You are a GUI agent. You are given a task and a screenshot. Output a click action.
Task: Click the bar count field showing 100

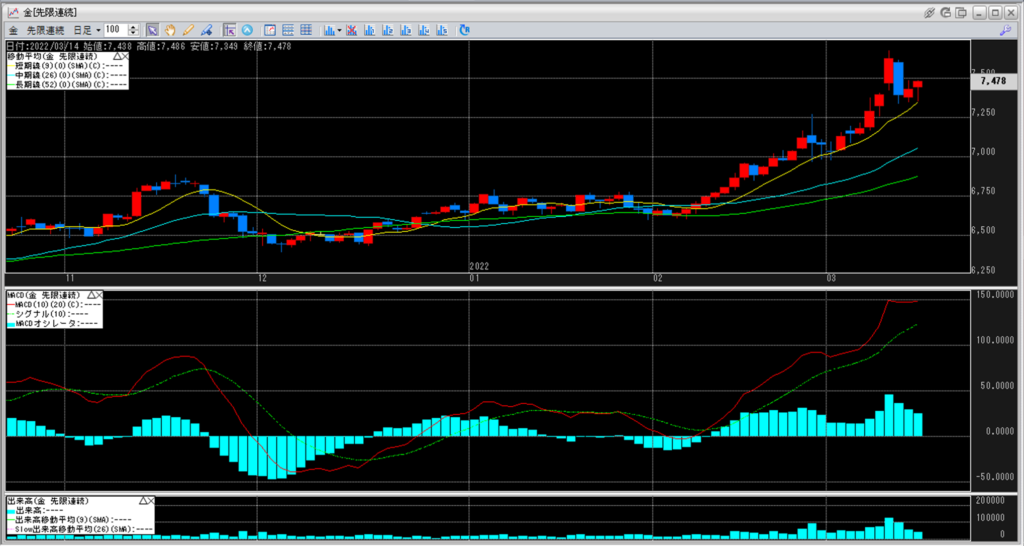[x=115, y=30]
